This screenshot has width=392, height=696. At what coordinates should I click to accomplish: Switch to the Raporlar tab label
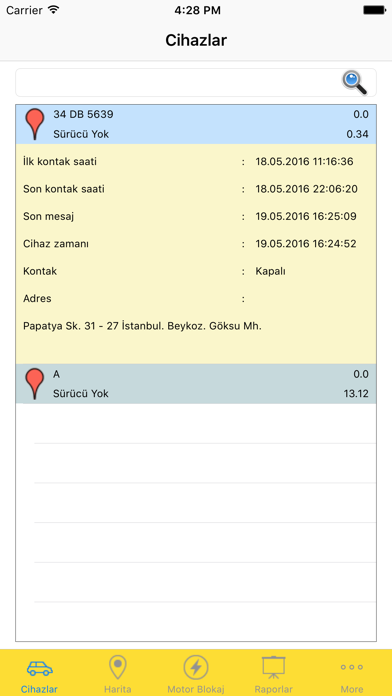click(x=274, y=689)
